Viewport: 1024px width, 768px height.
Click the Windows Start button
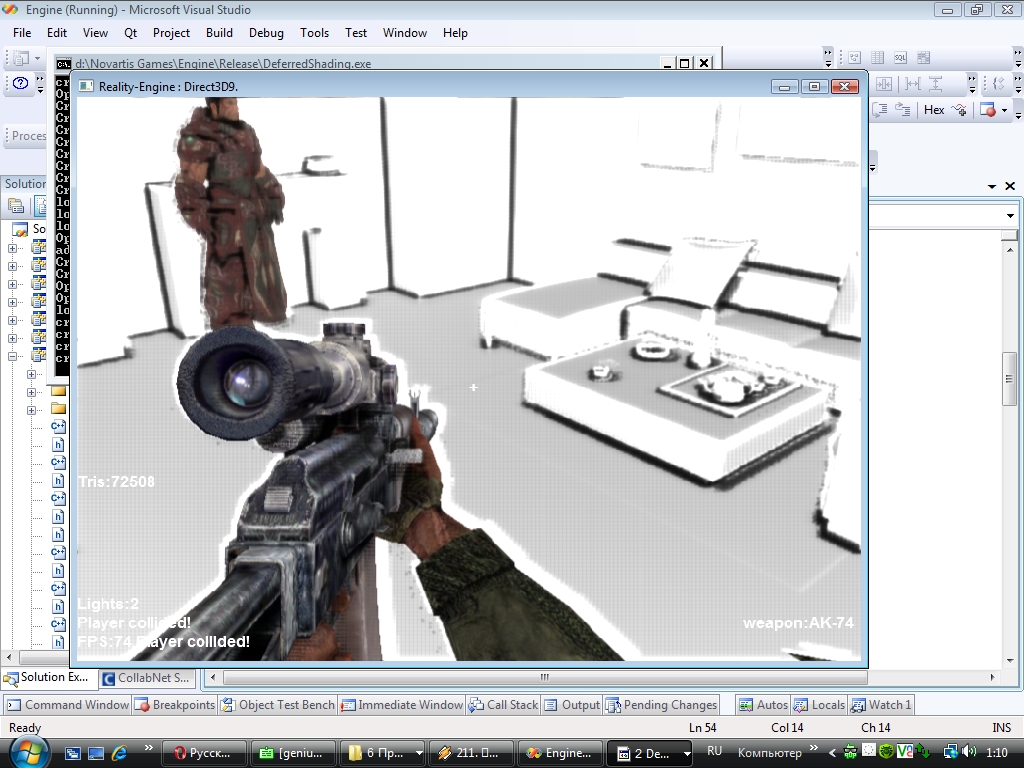pyautogui.click(x=27, y=752)
